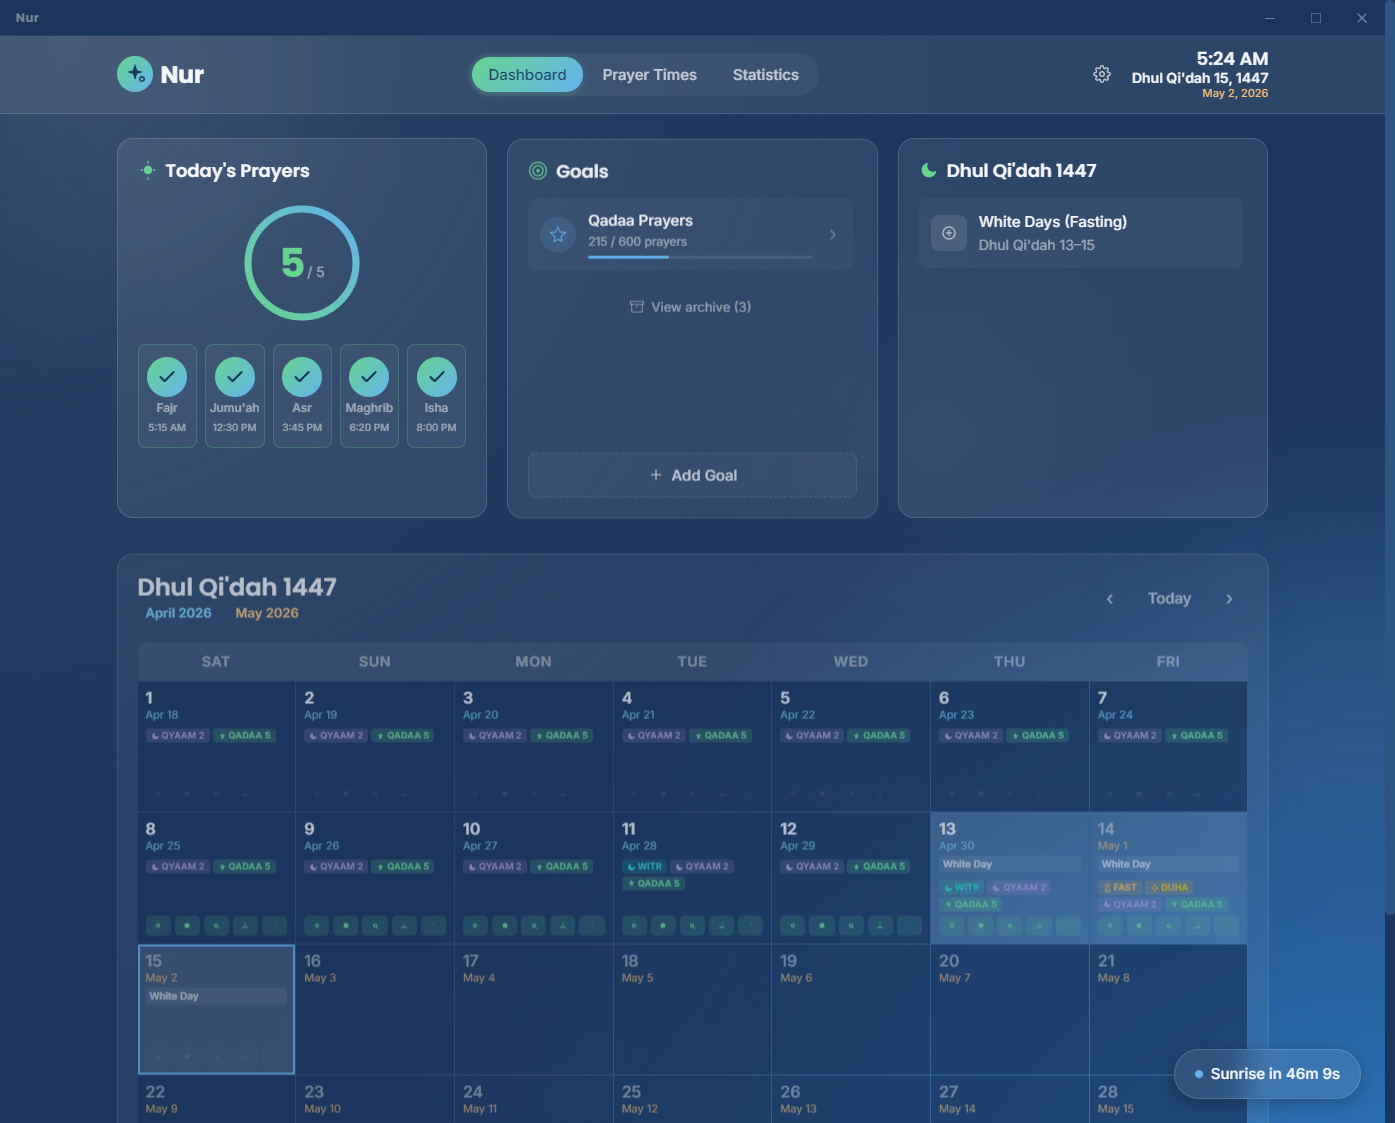This screenshot has width=1395, height=1123.
Task: Select calendar day 16 May 3
Action: tap(374, 1009)
